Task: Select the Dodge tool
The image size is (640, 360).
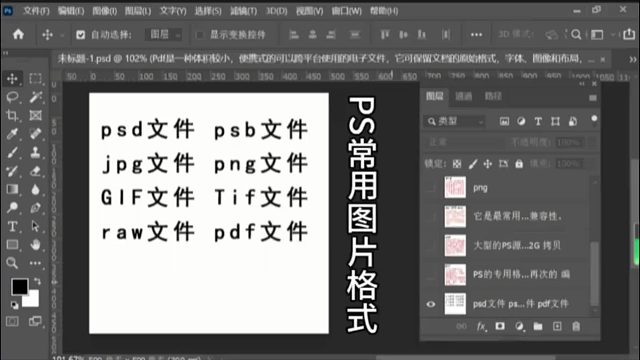Action: point(12,208)
